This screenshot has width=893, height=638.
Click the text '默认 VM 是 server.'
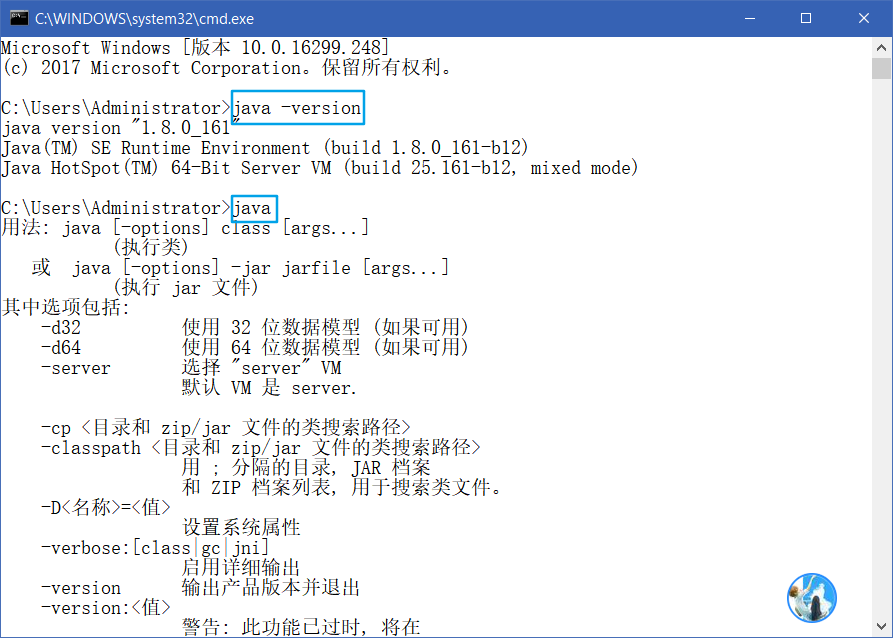click(x=269, y=388)
